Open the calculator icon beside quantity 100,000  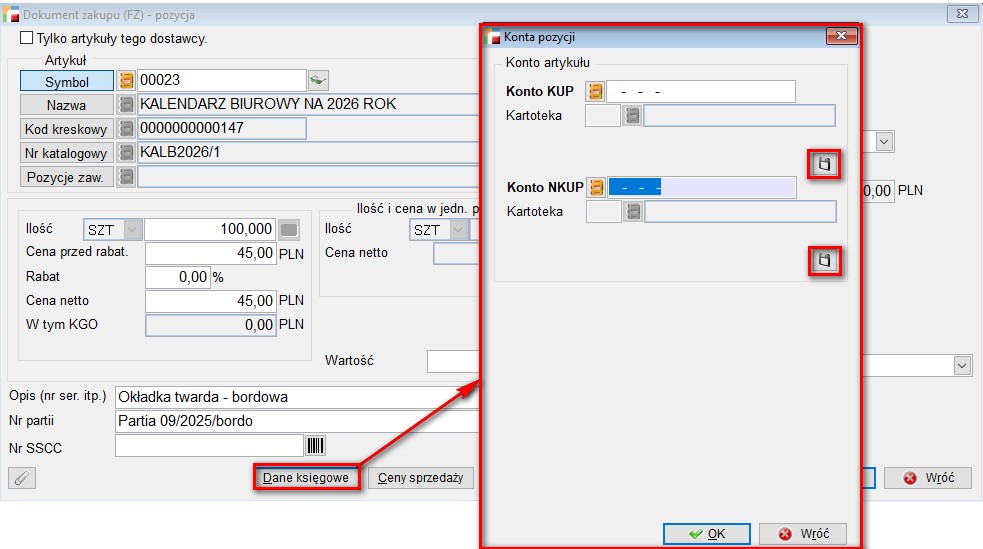289,230
